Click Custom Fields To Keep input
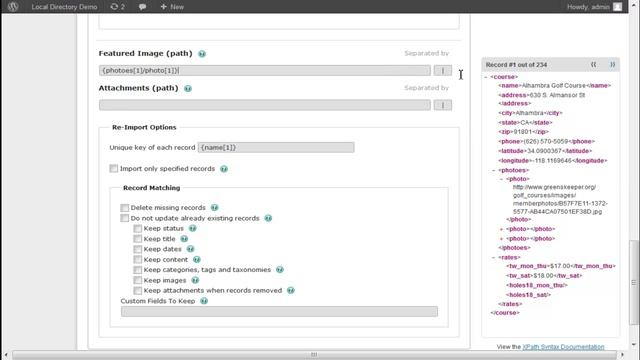 pos(279,312)
